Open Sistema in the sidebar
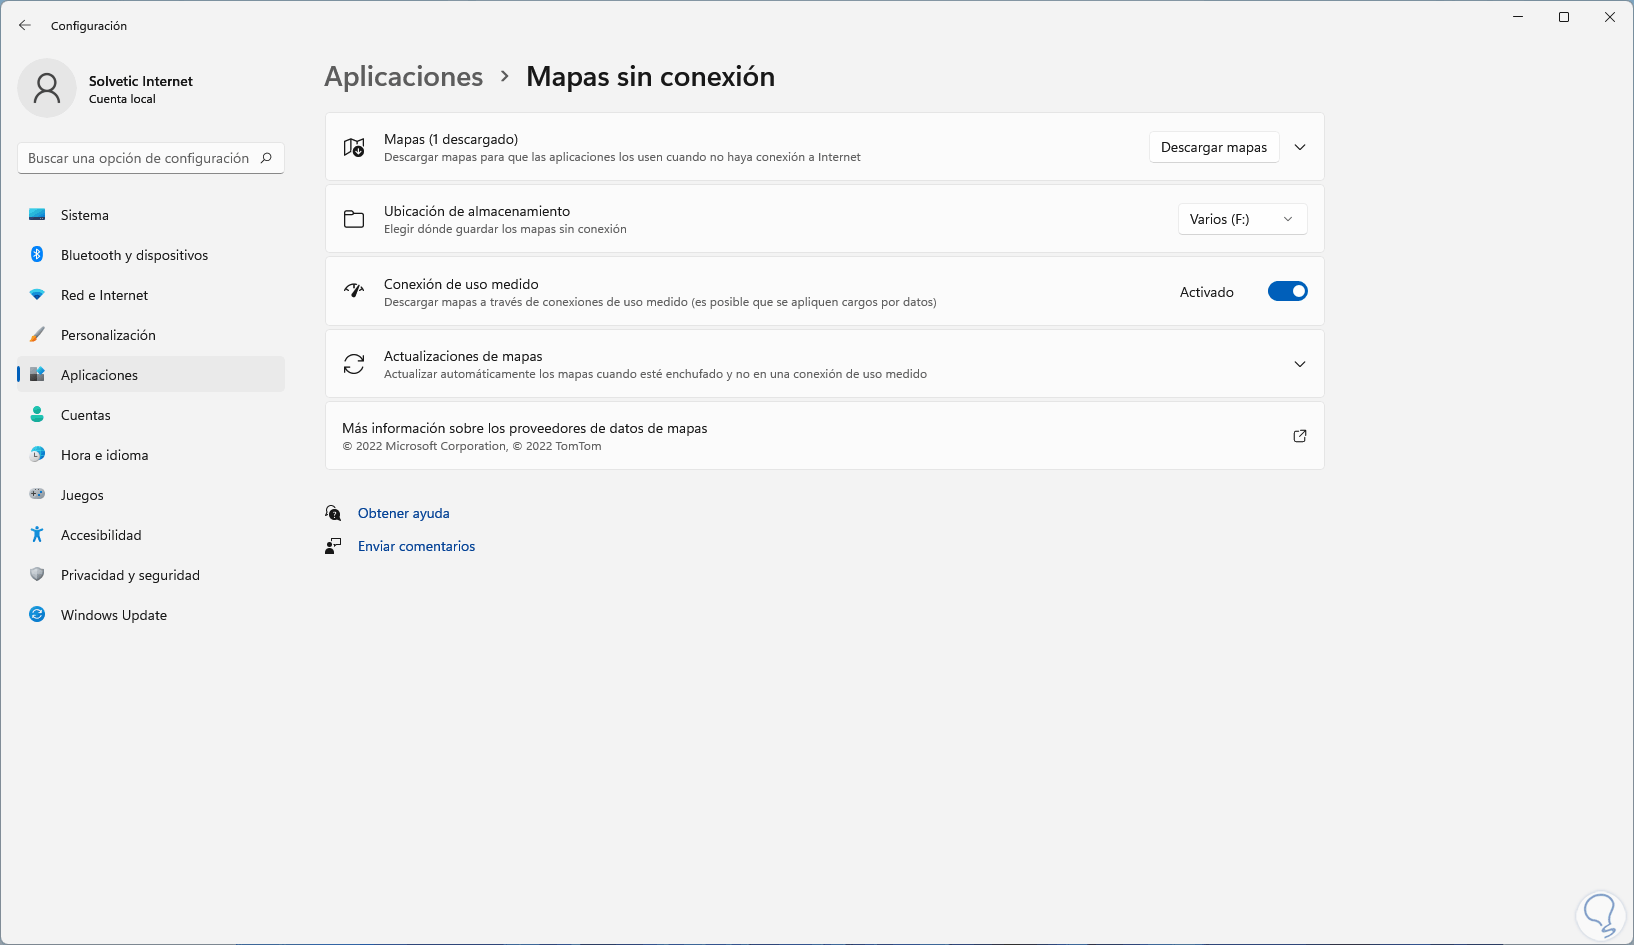The image size is (1634, 945). tap(85, 215)
